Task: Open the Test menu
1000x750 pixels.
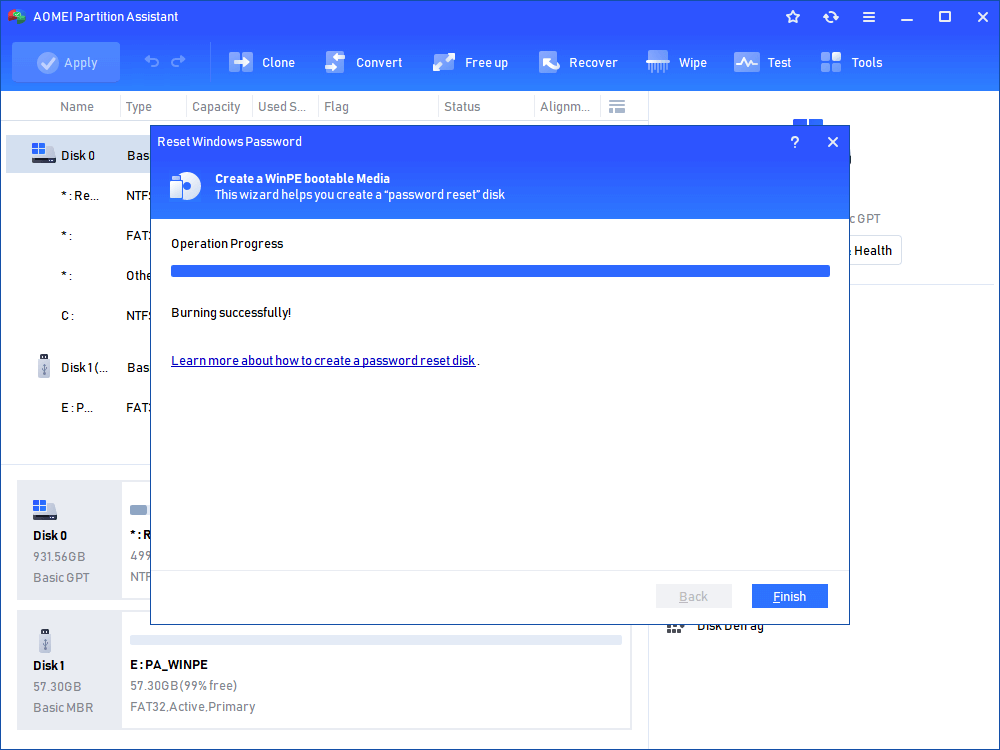Action: click(x=762, y=62)
